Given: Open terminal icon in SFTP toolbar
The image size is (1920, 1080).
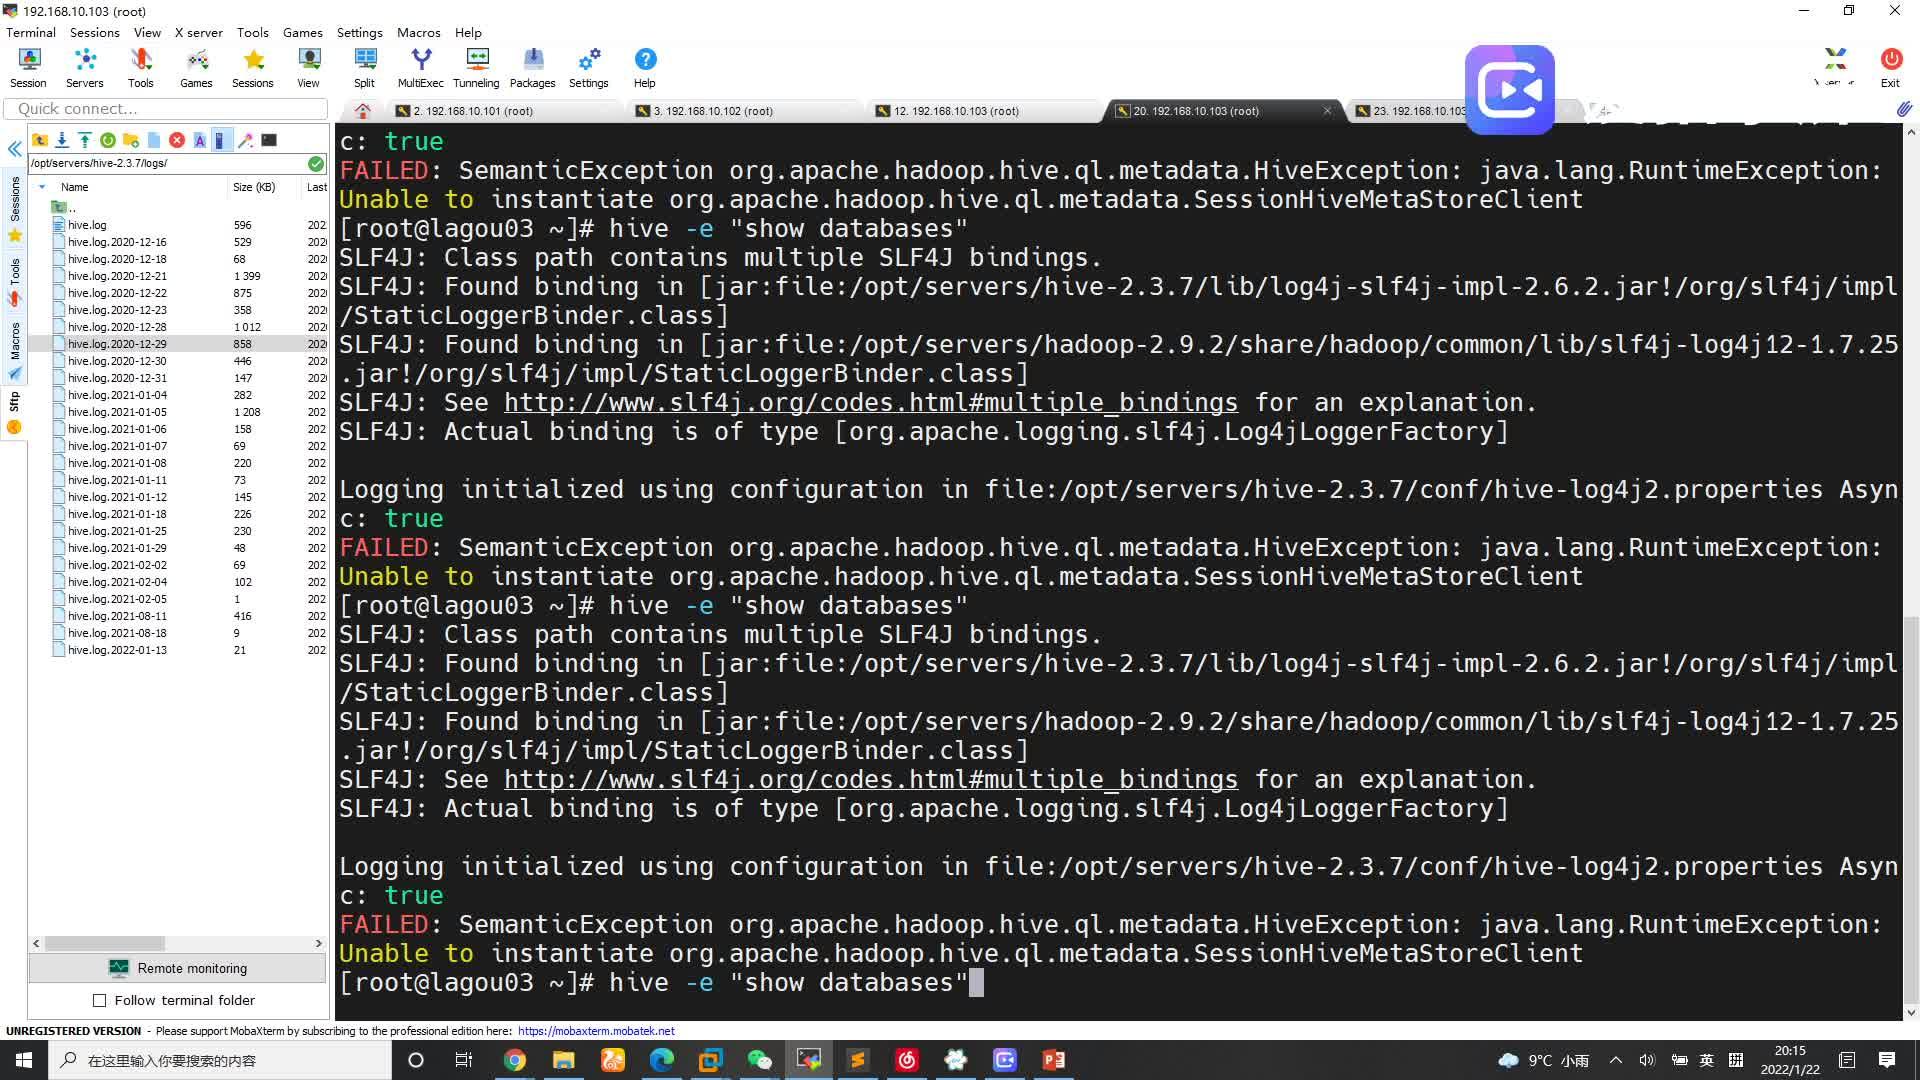Looking at the screenshot, I should [269, 140].
